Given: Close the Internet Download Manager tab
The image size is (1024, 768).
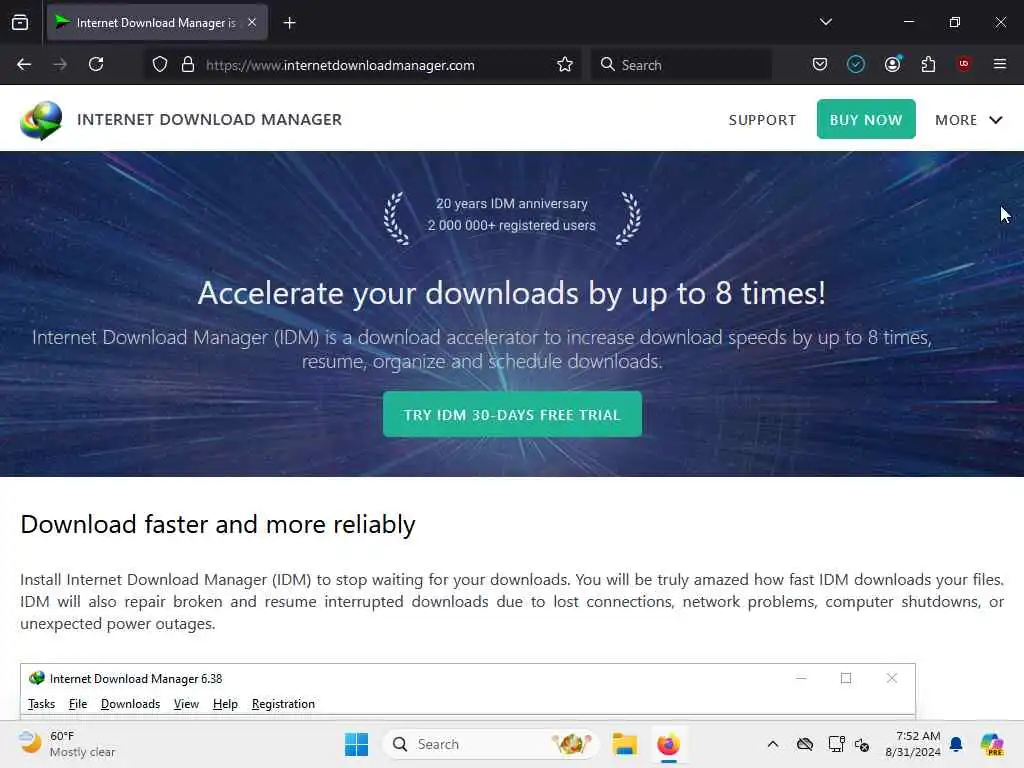Looking at the screenshot, I should (252, 22).
